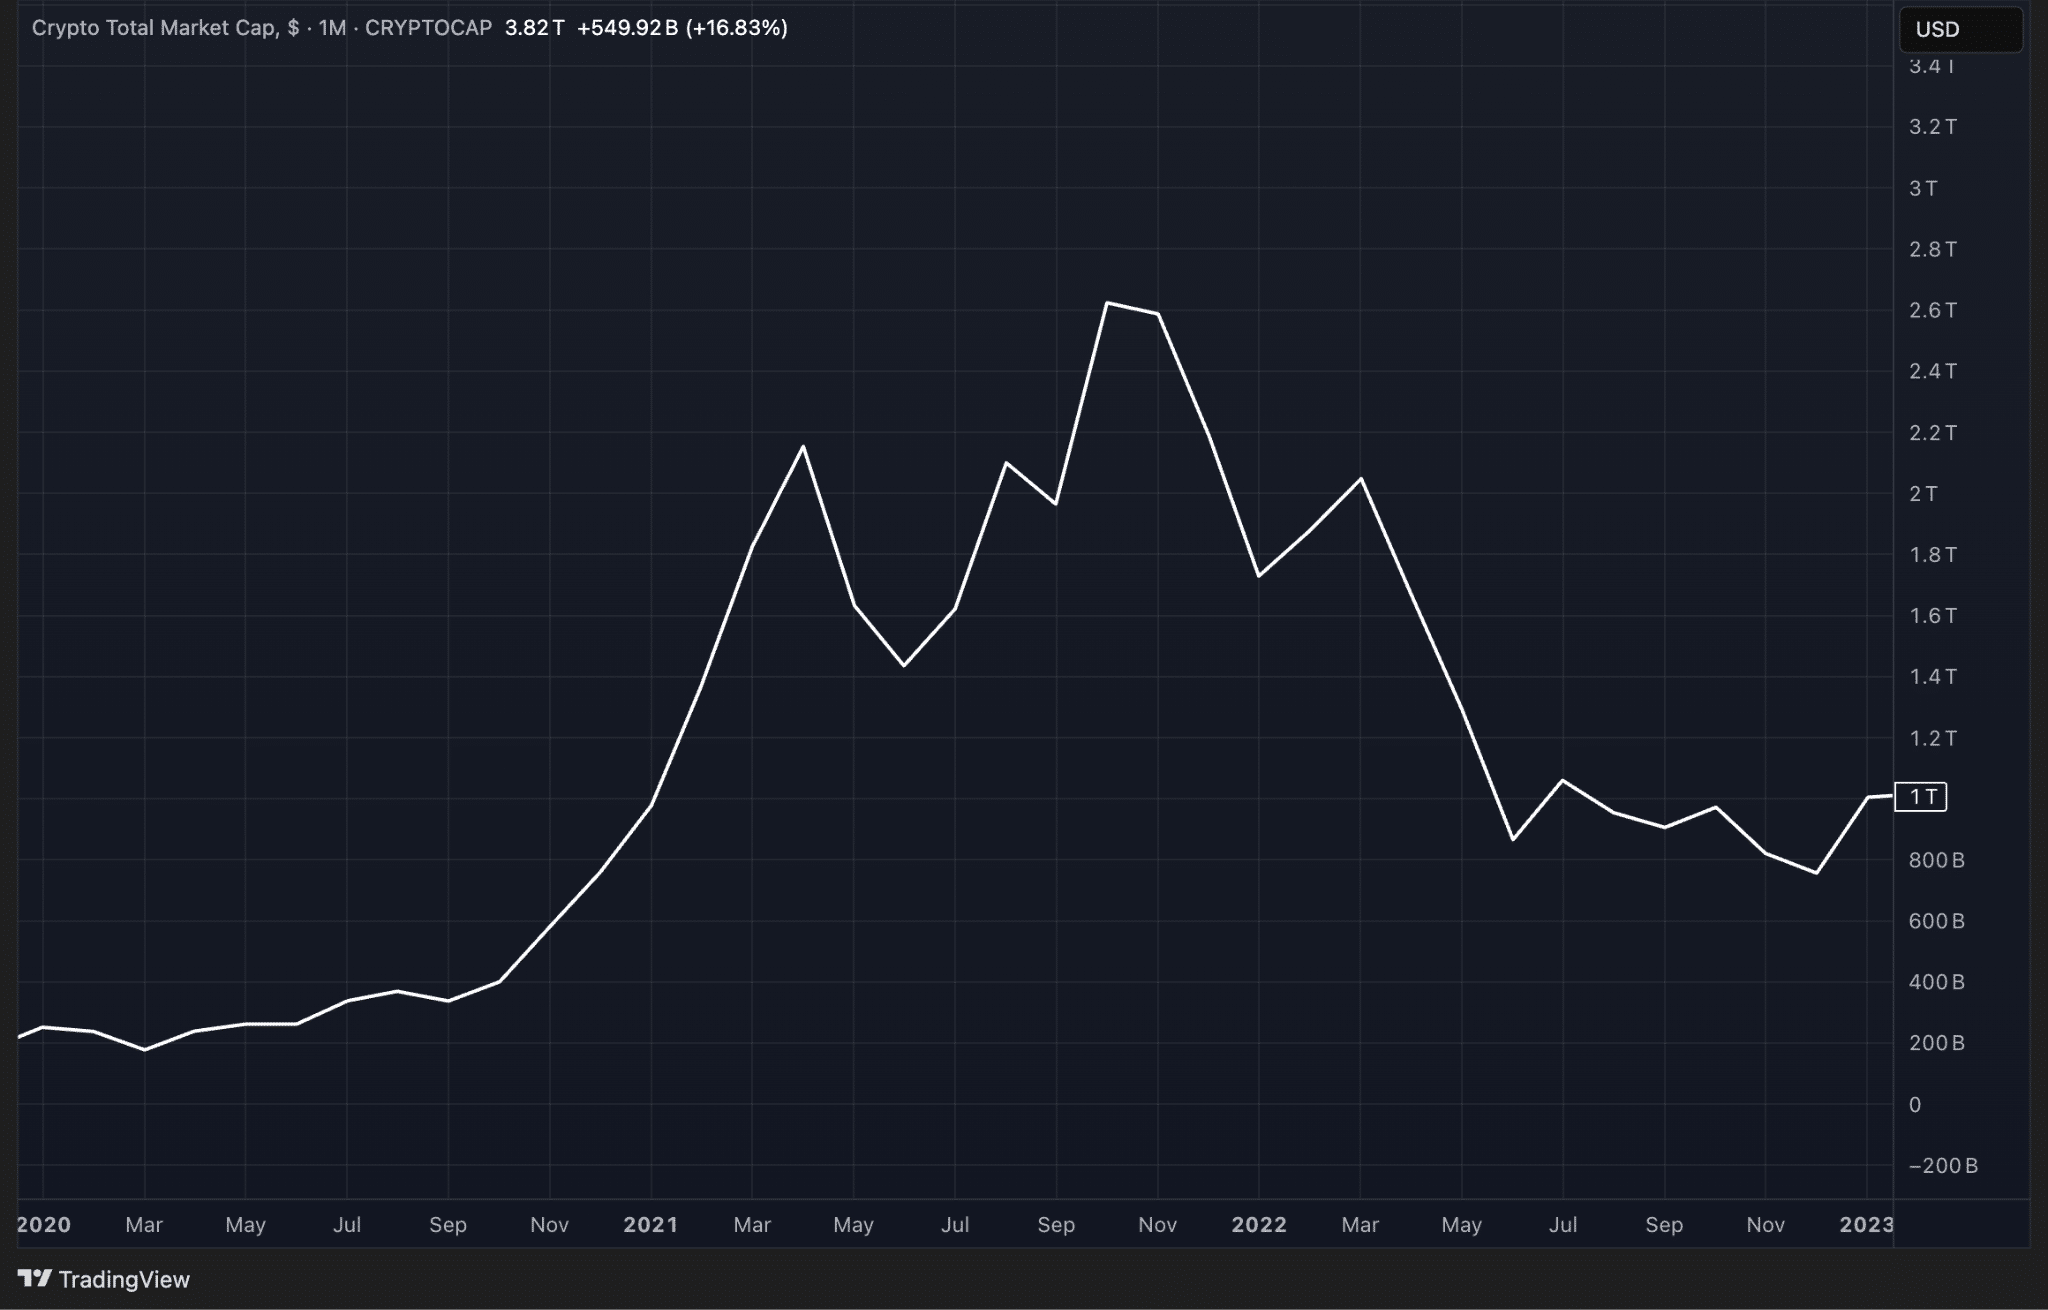Image resolution: width=2048 pixels, height=1310 pixels.
Task: Click the TradingView wordmark text
Action: point(124,1279)
